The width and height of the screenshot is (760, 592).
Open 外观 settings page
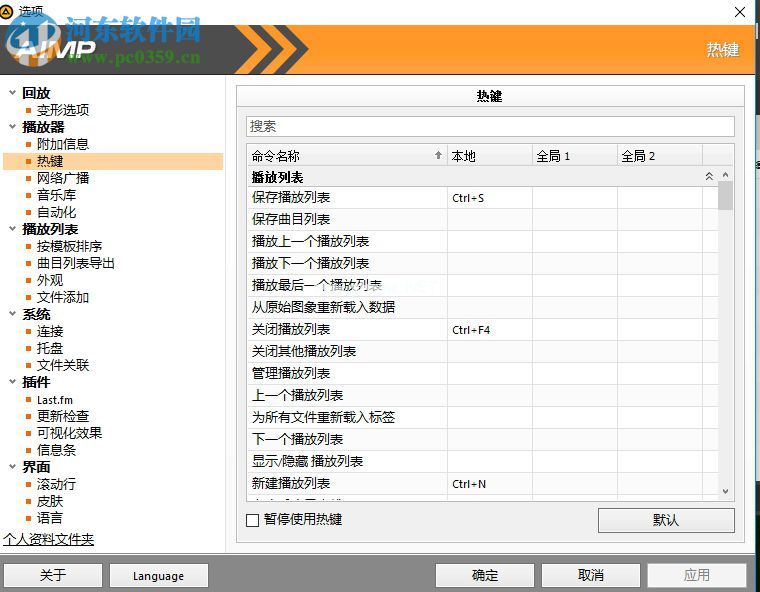tap(50, 280)
